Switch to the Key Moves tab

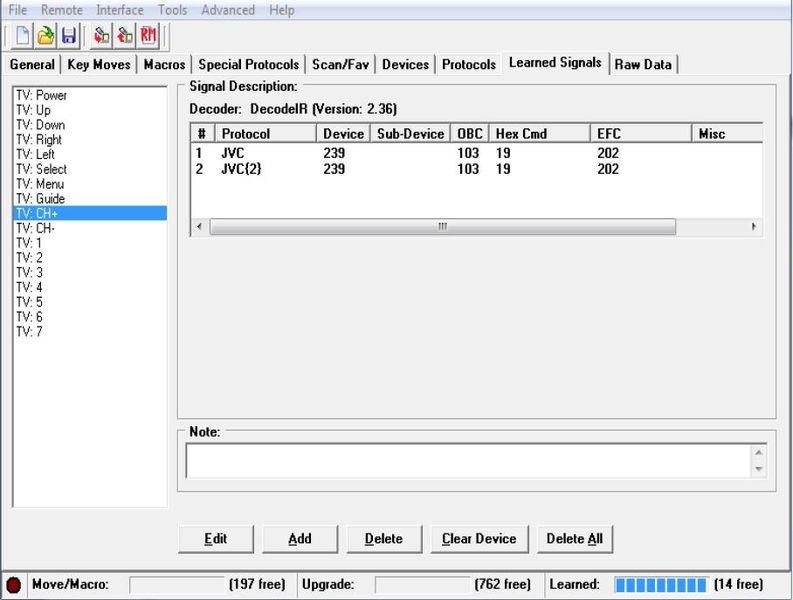(x=98, y=64)
